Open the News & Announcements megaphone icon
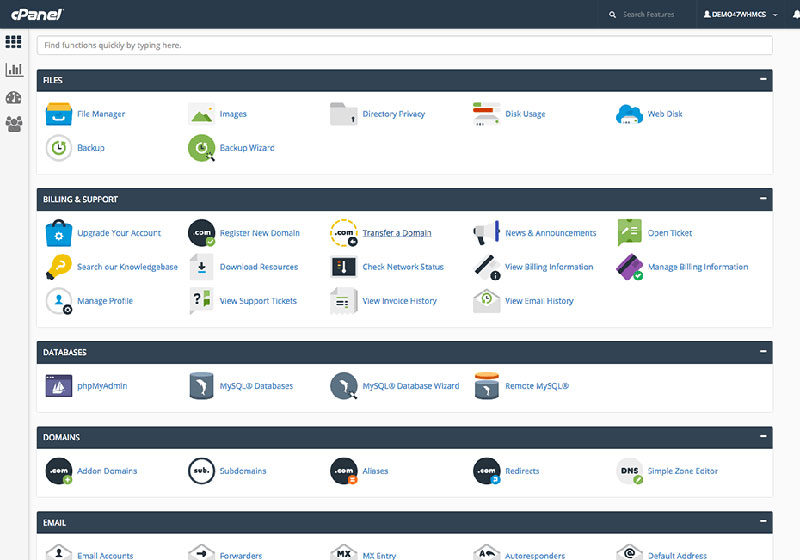The height and width of the screenshot is (560, 800). pos(486,233)
